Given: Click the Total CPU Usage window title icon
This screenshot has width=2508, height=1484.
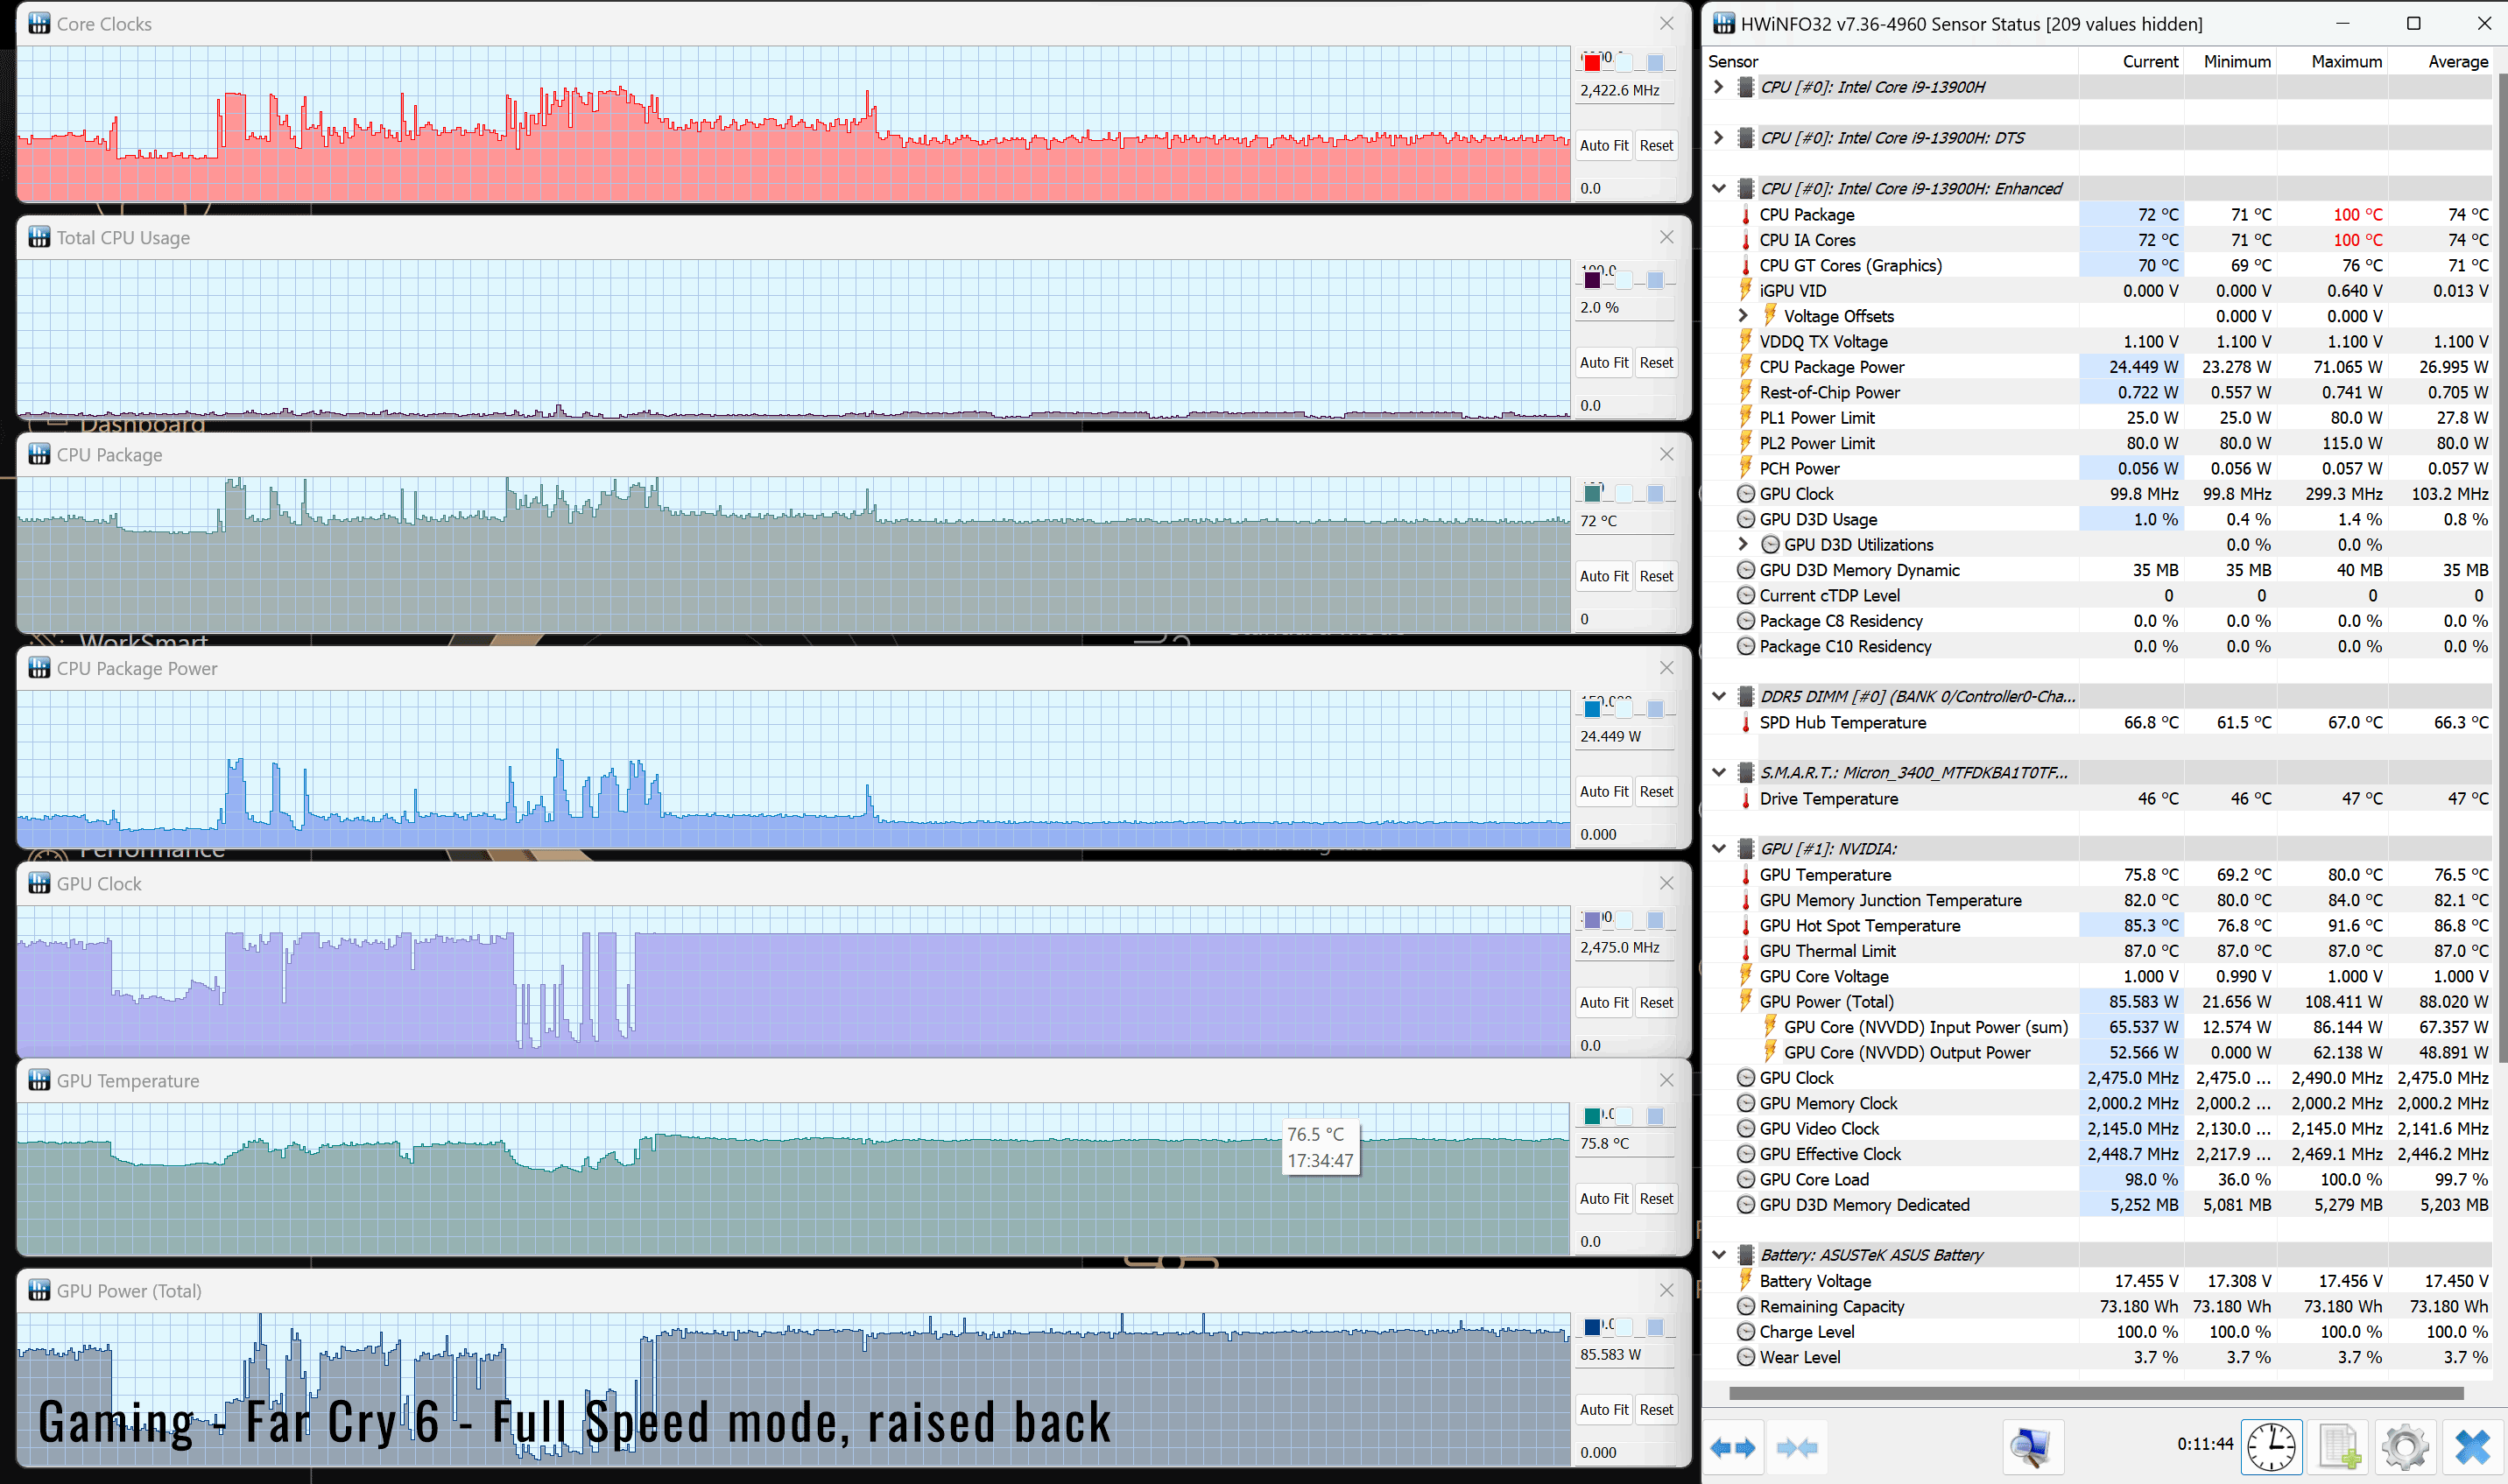Looking at the screenshot, I should click(x=39, y=237).
